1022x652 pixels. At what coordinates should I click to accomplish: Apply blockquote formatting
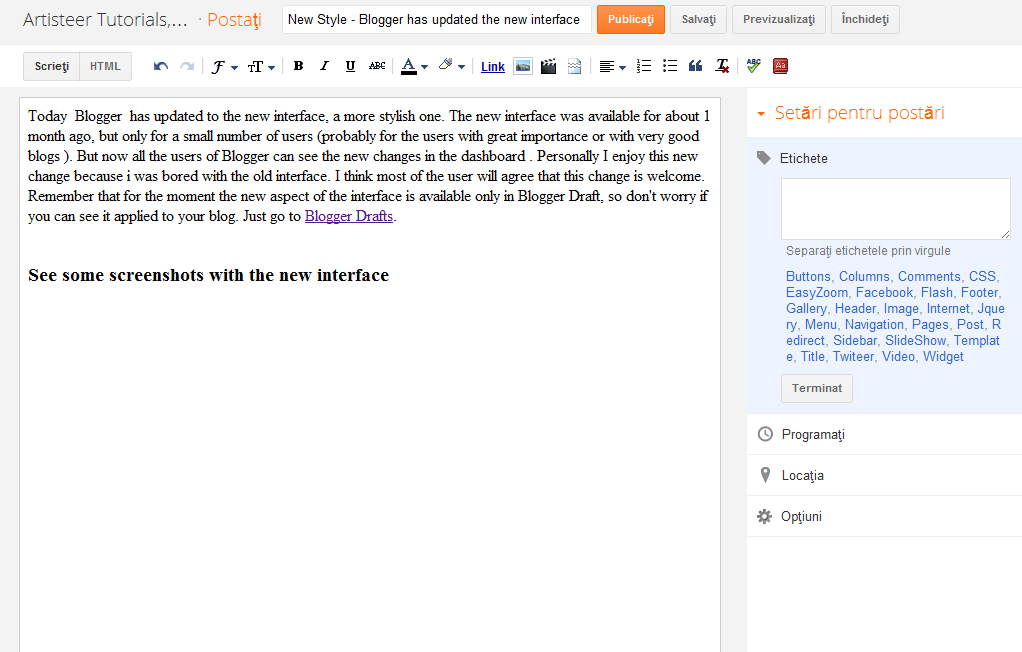[x=695, y=66]
